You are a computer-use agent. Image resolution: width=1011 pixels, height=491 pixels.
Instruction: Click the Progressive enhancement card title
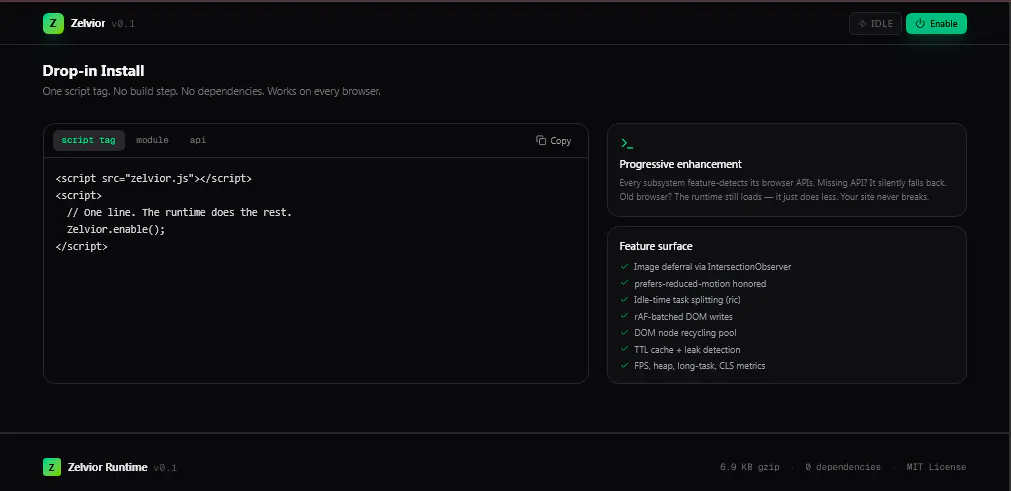tap(680, 164)
